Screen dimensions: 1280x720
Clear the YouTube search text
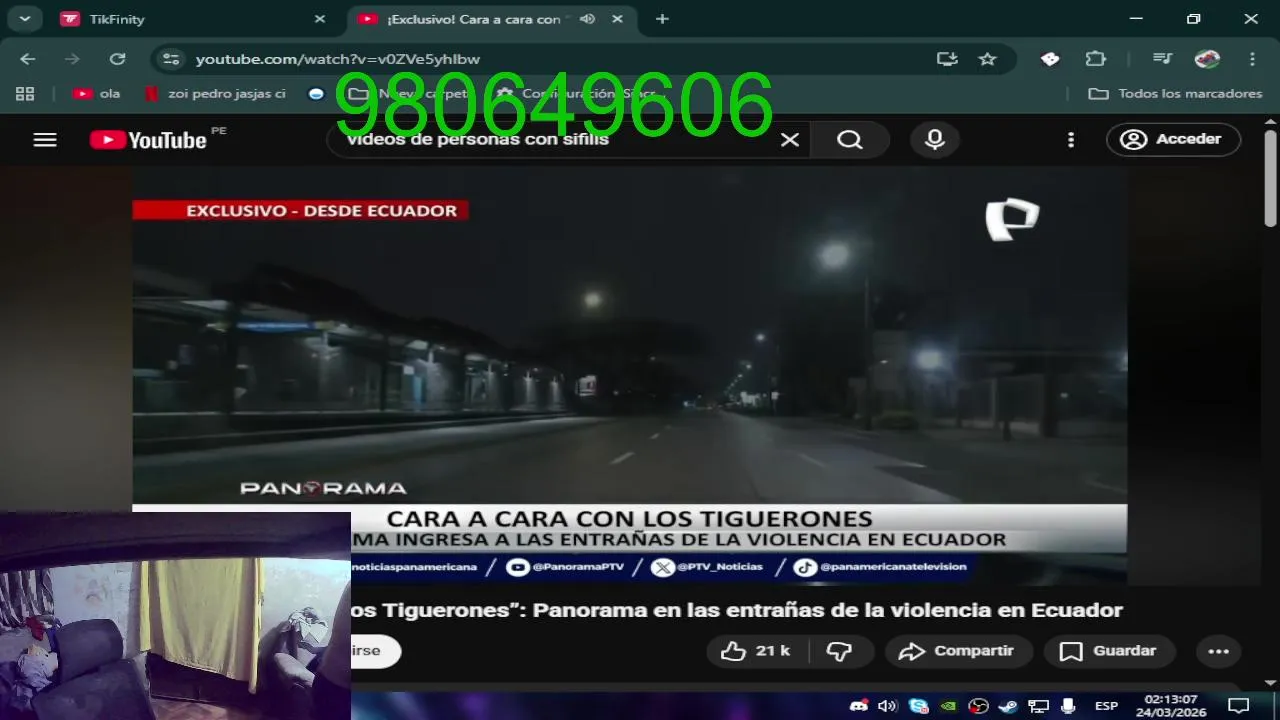(x=790, y=140)
